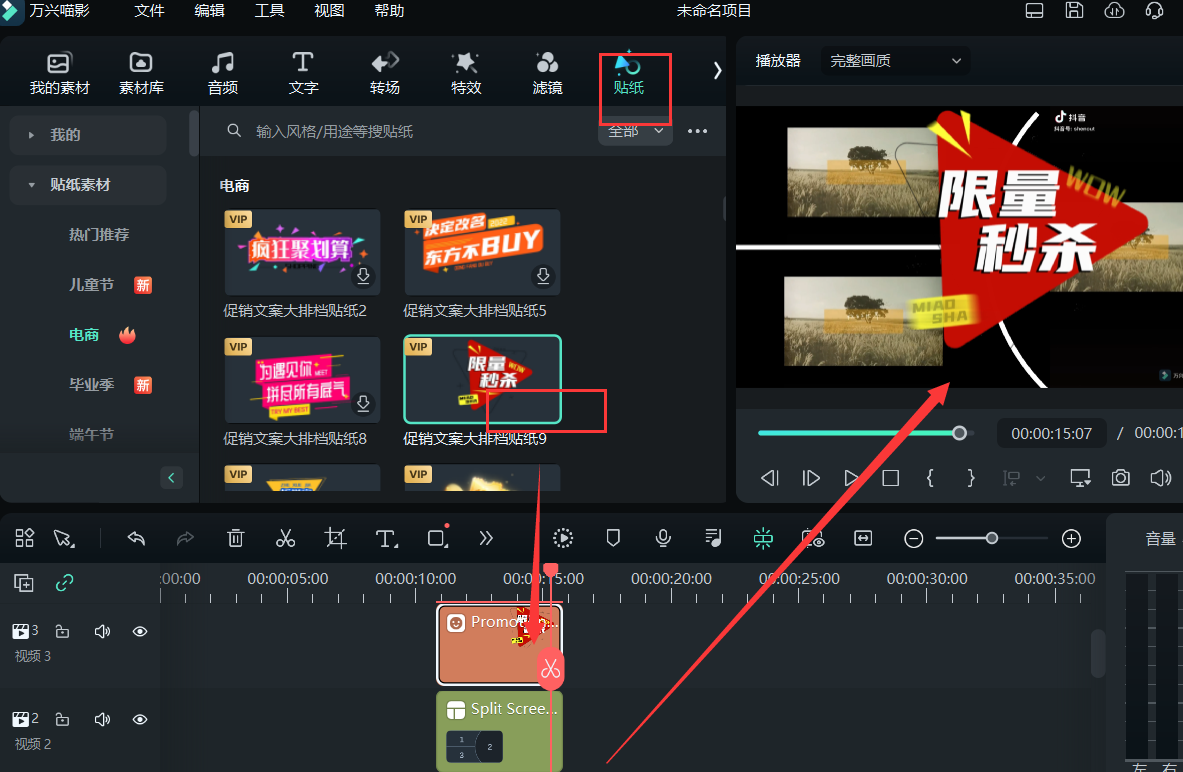Open the 编辑 menu

209,11
